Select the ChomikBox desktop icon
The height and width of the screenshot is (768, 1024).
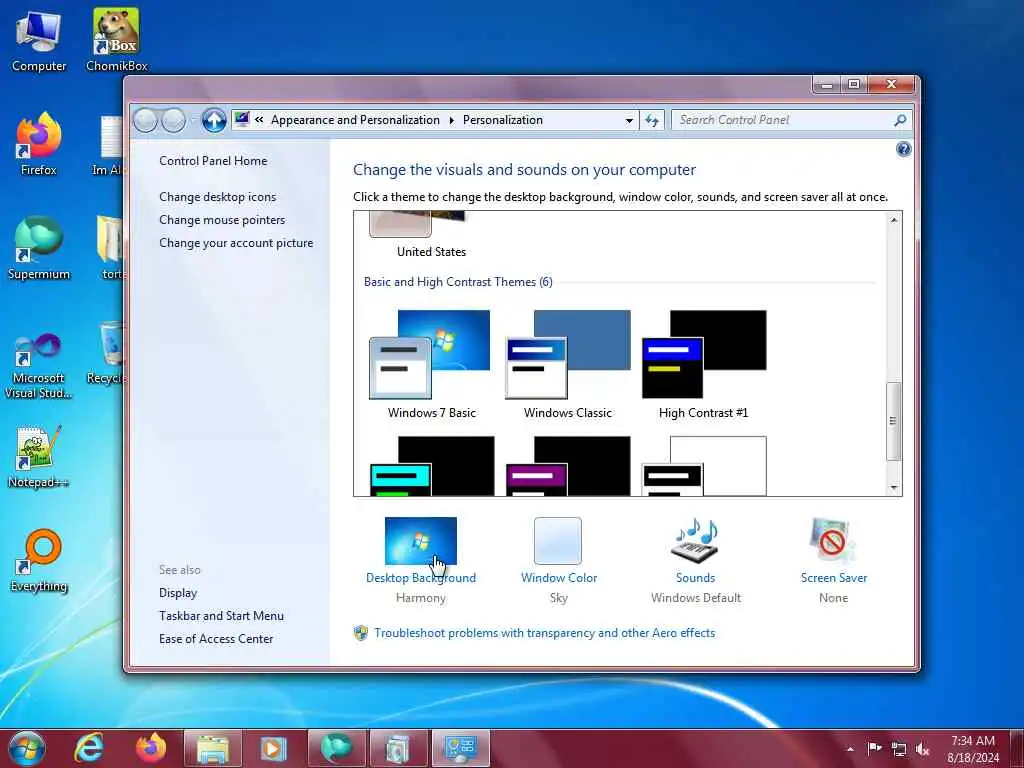pyautogui.click(x=116, y=40)
